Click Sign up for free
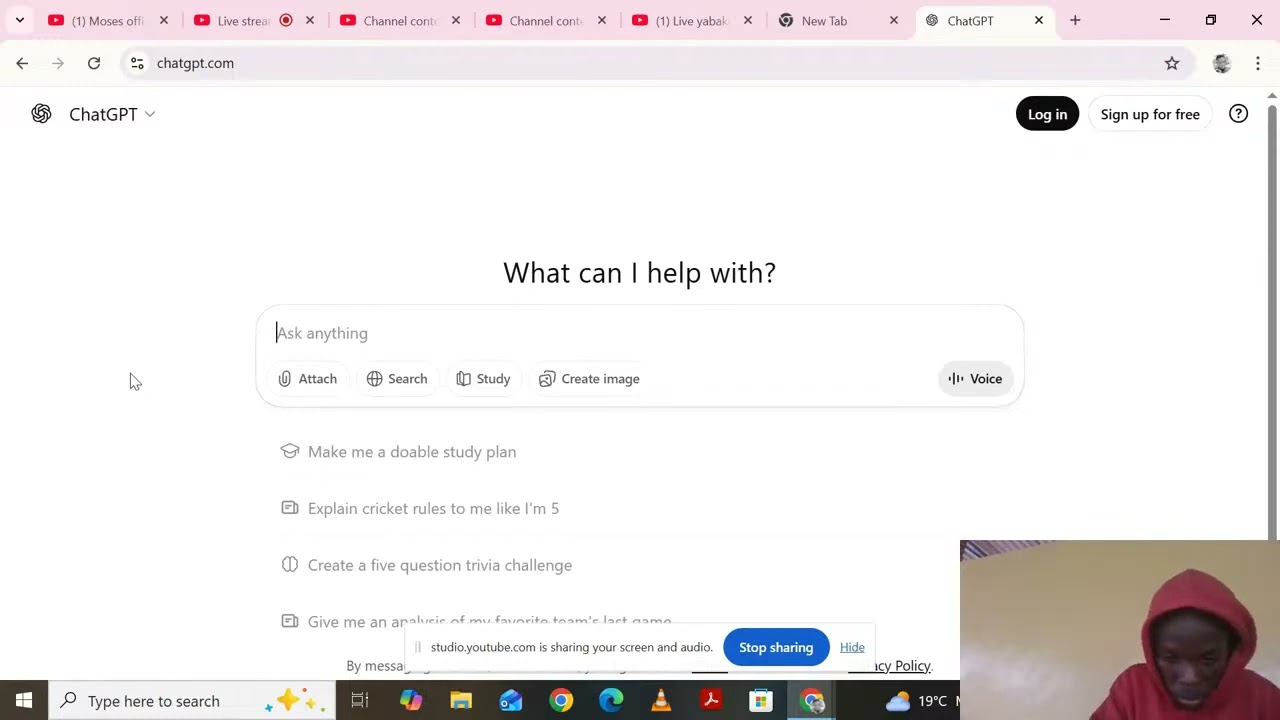This screenshot has height=720, width=1280. tap(1150, 114)
